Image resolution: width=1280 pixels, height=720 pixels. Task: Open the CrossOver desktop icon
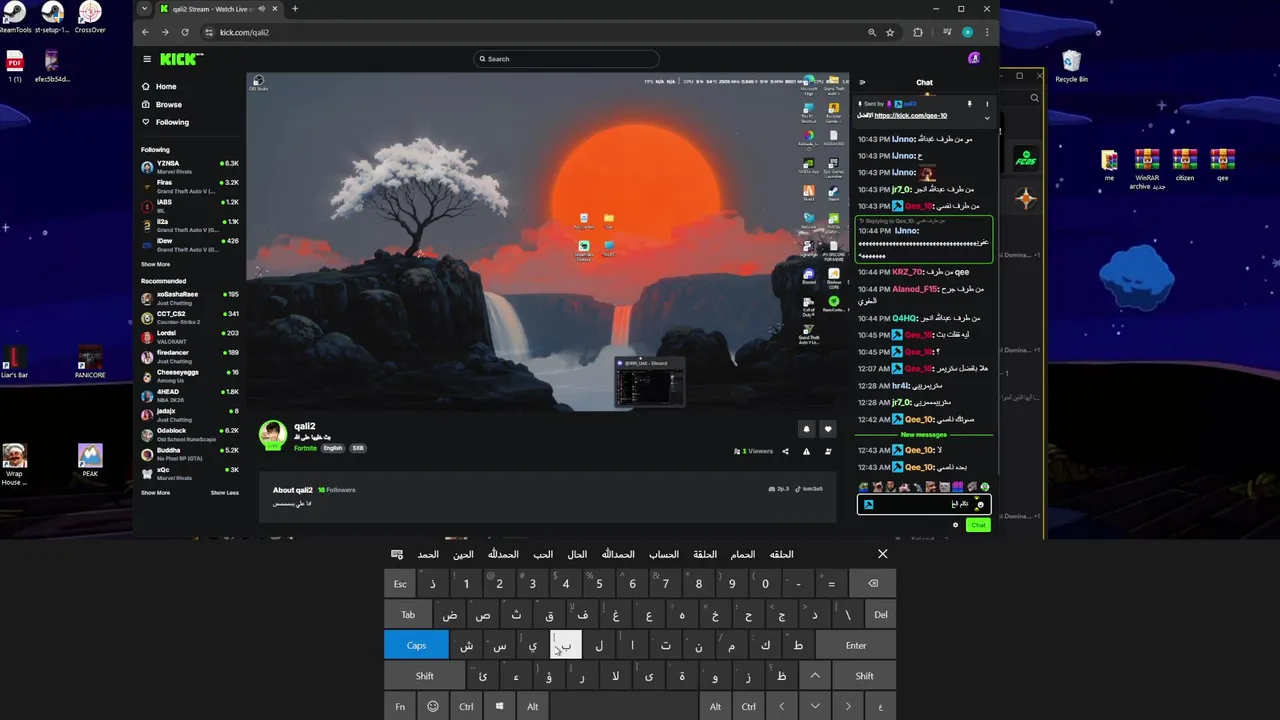90,17
